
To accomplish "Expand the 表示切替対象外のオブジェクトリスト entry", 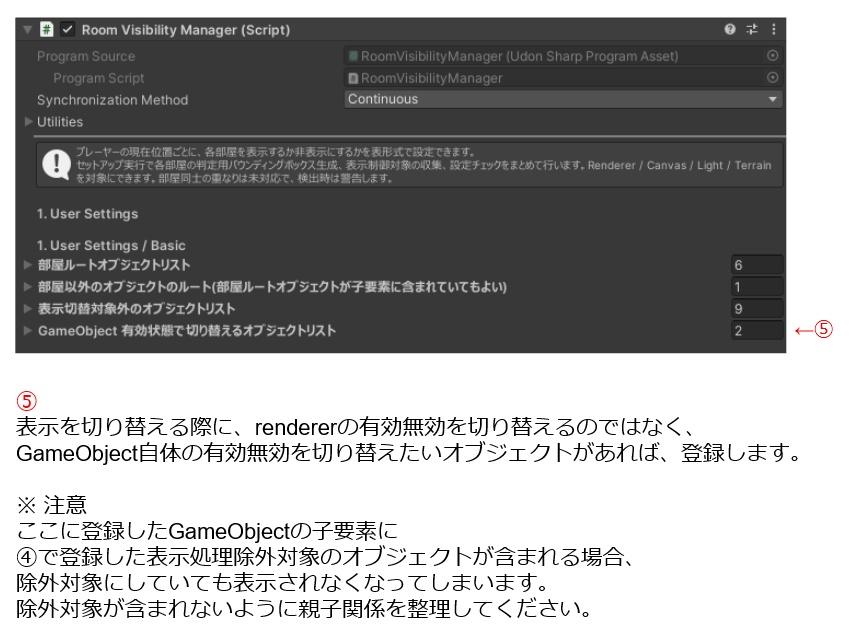I will point(26,307).
